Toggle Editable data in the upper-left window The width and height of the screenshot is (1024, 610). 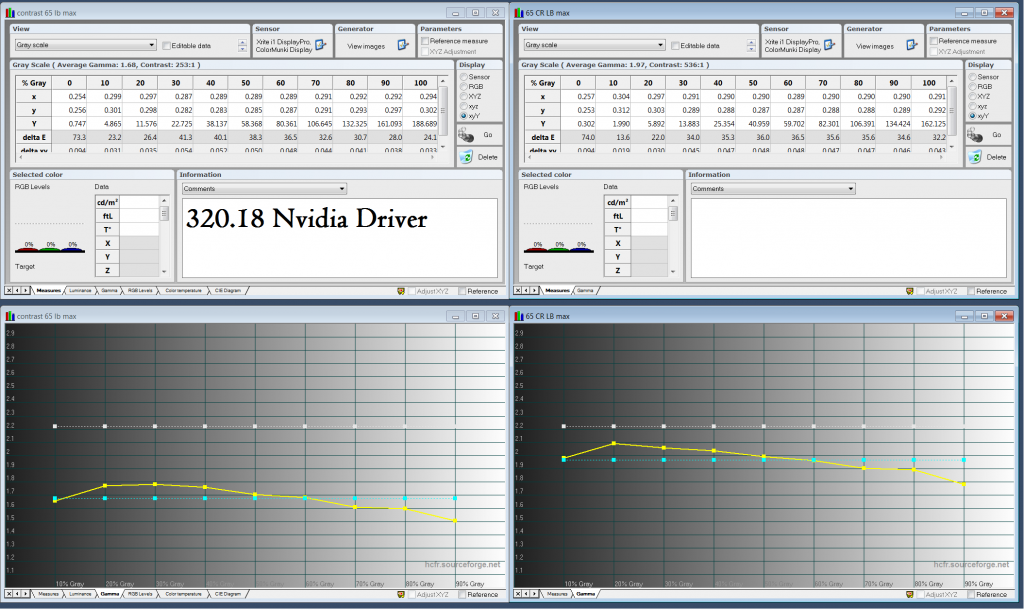point(167,46)
